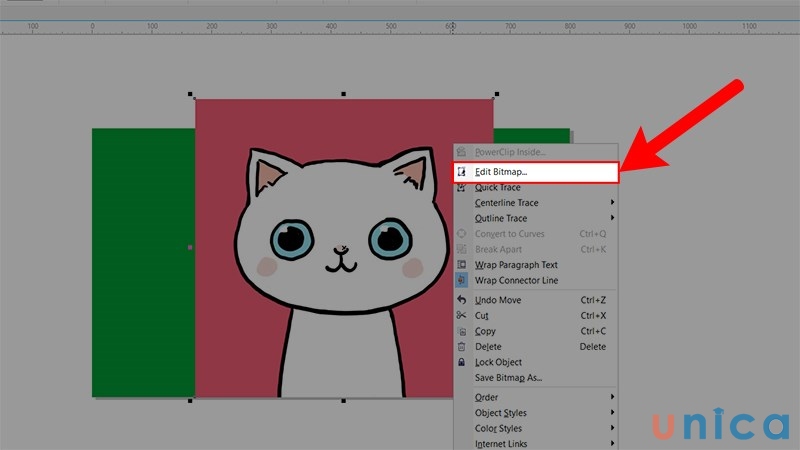Open the Internet Links submenu
The height and width of the screenshot is (450, 800).
click(x=501, y=444)
